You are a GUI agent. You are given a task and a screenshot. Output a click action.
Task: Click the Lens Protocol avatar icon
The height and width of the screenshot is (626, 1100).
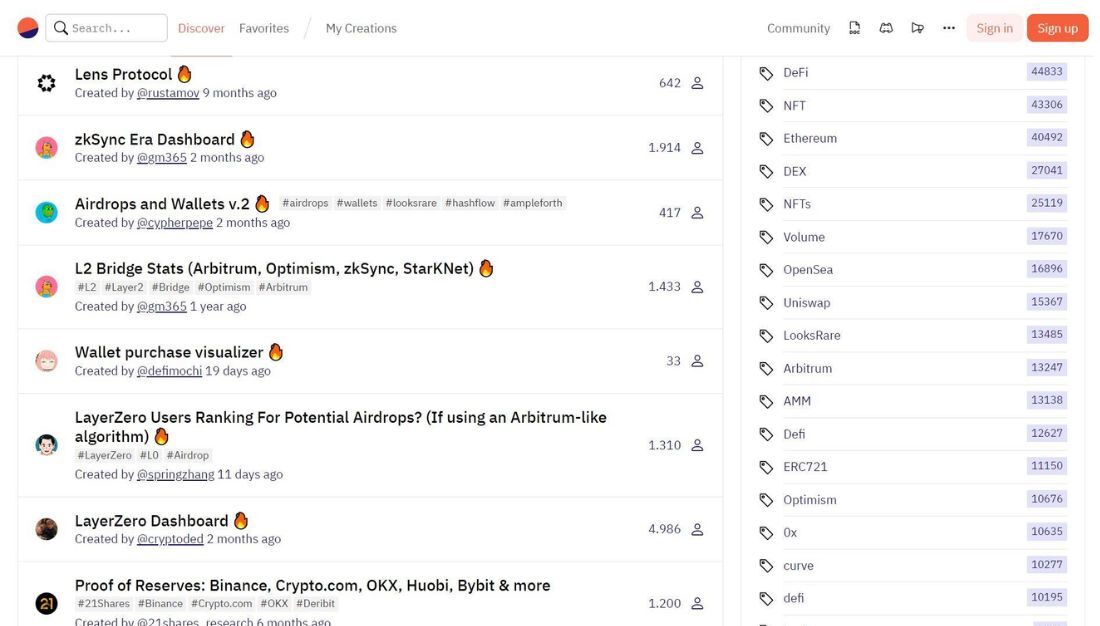point(46,83)
